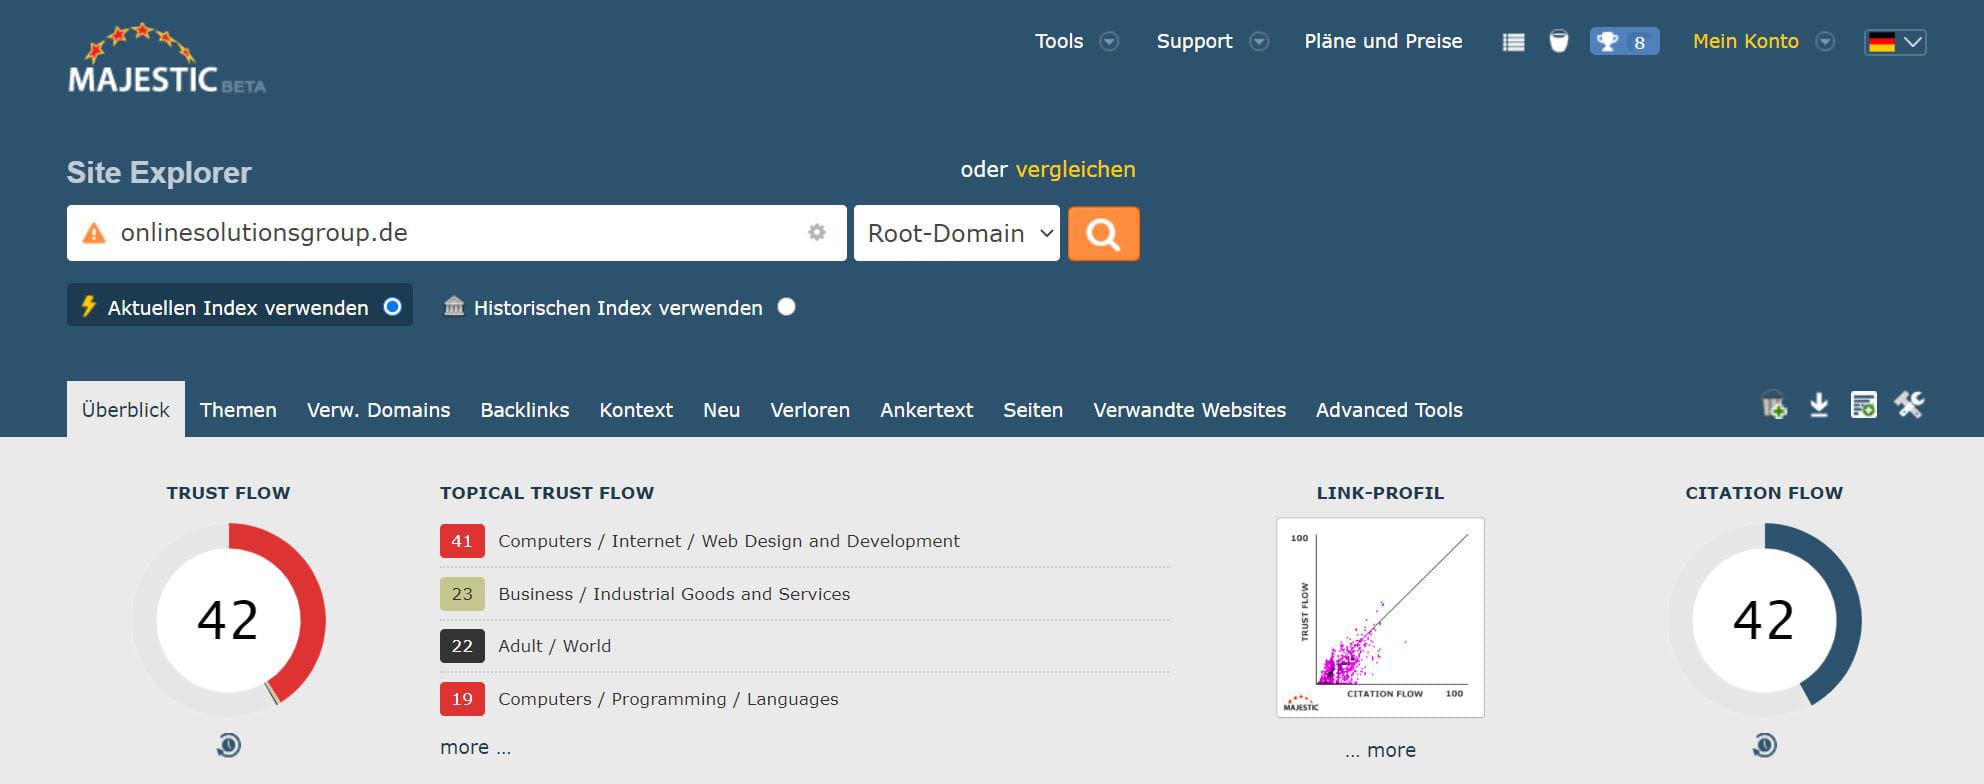This screenshot has width=1984, height=784.
Task: Select Aktuellen Index verwenden radio
Action: (x=392, y=306)
